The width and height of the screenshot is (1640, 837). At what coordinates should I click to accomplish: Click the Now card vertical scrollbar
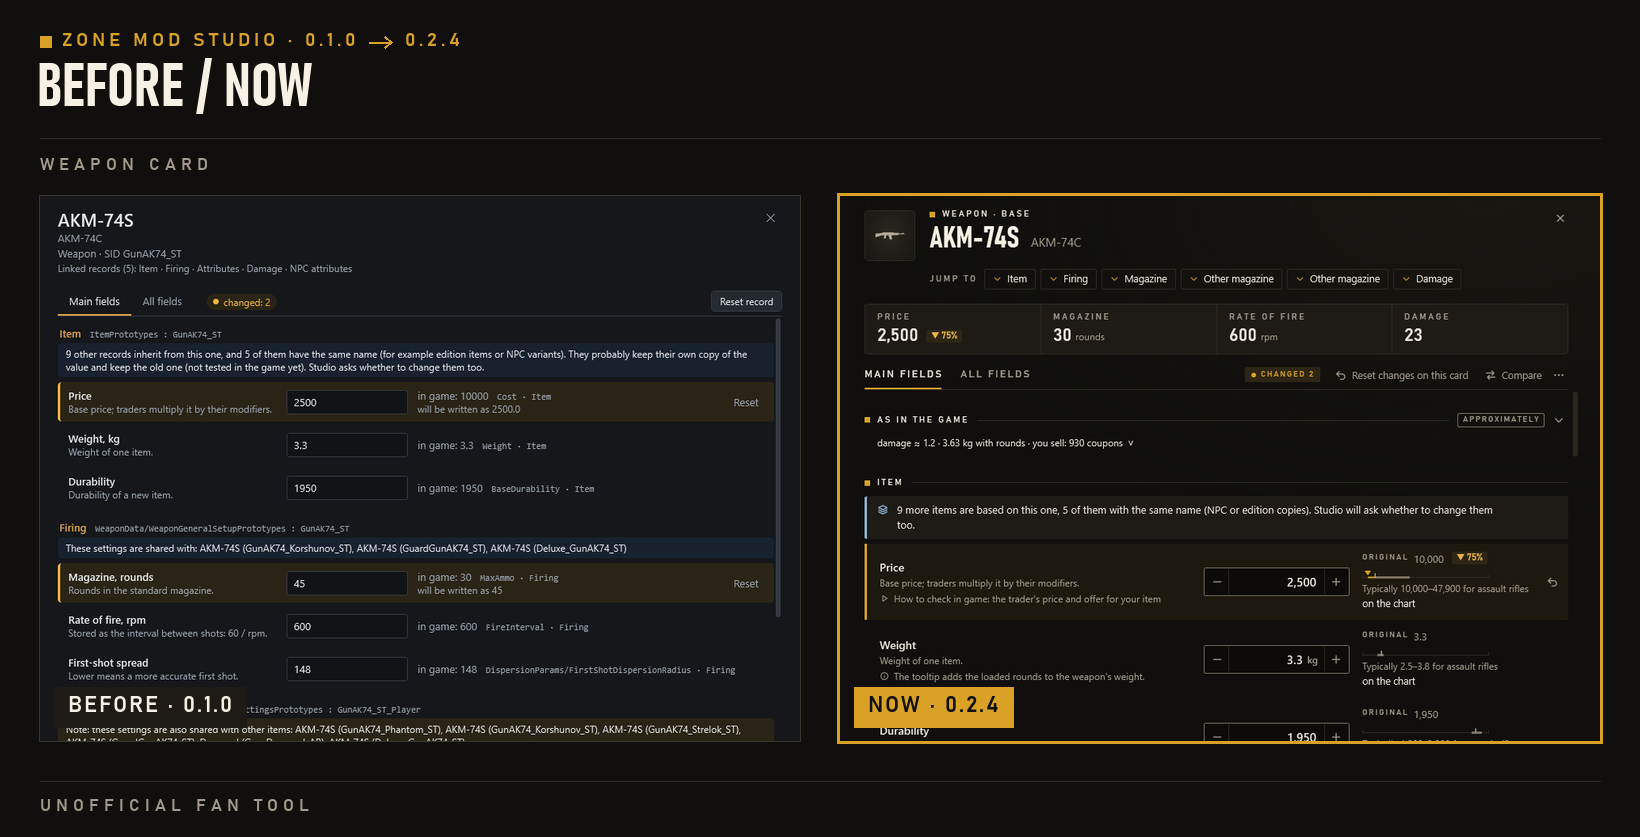(1575, 424)
